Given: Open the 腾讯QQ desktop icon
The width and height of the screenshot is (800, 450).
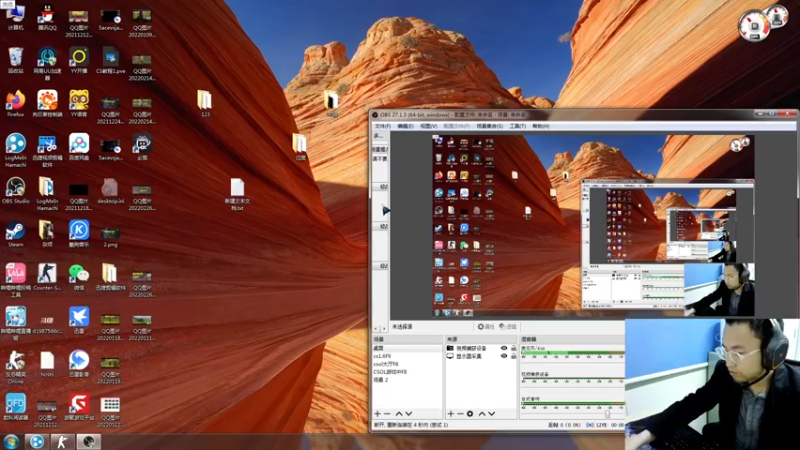Looking at the screenshot, I should (x=47, y=17).
